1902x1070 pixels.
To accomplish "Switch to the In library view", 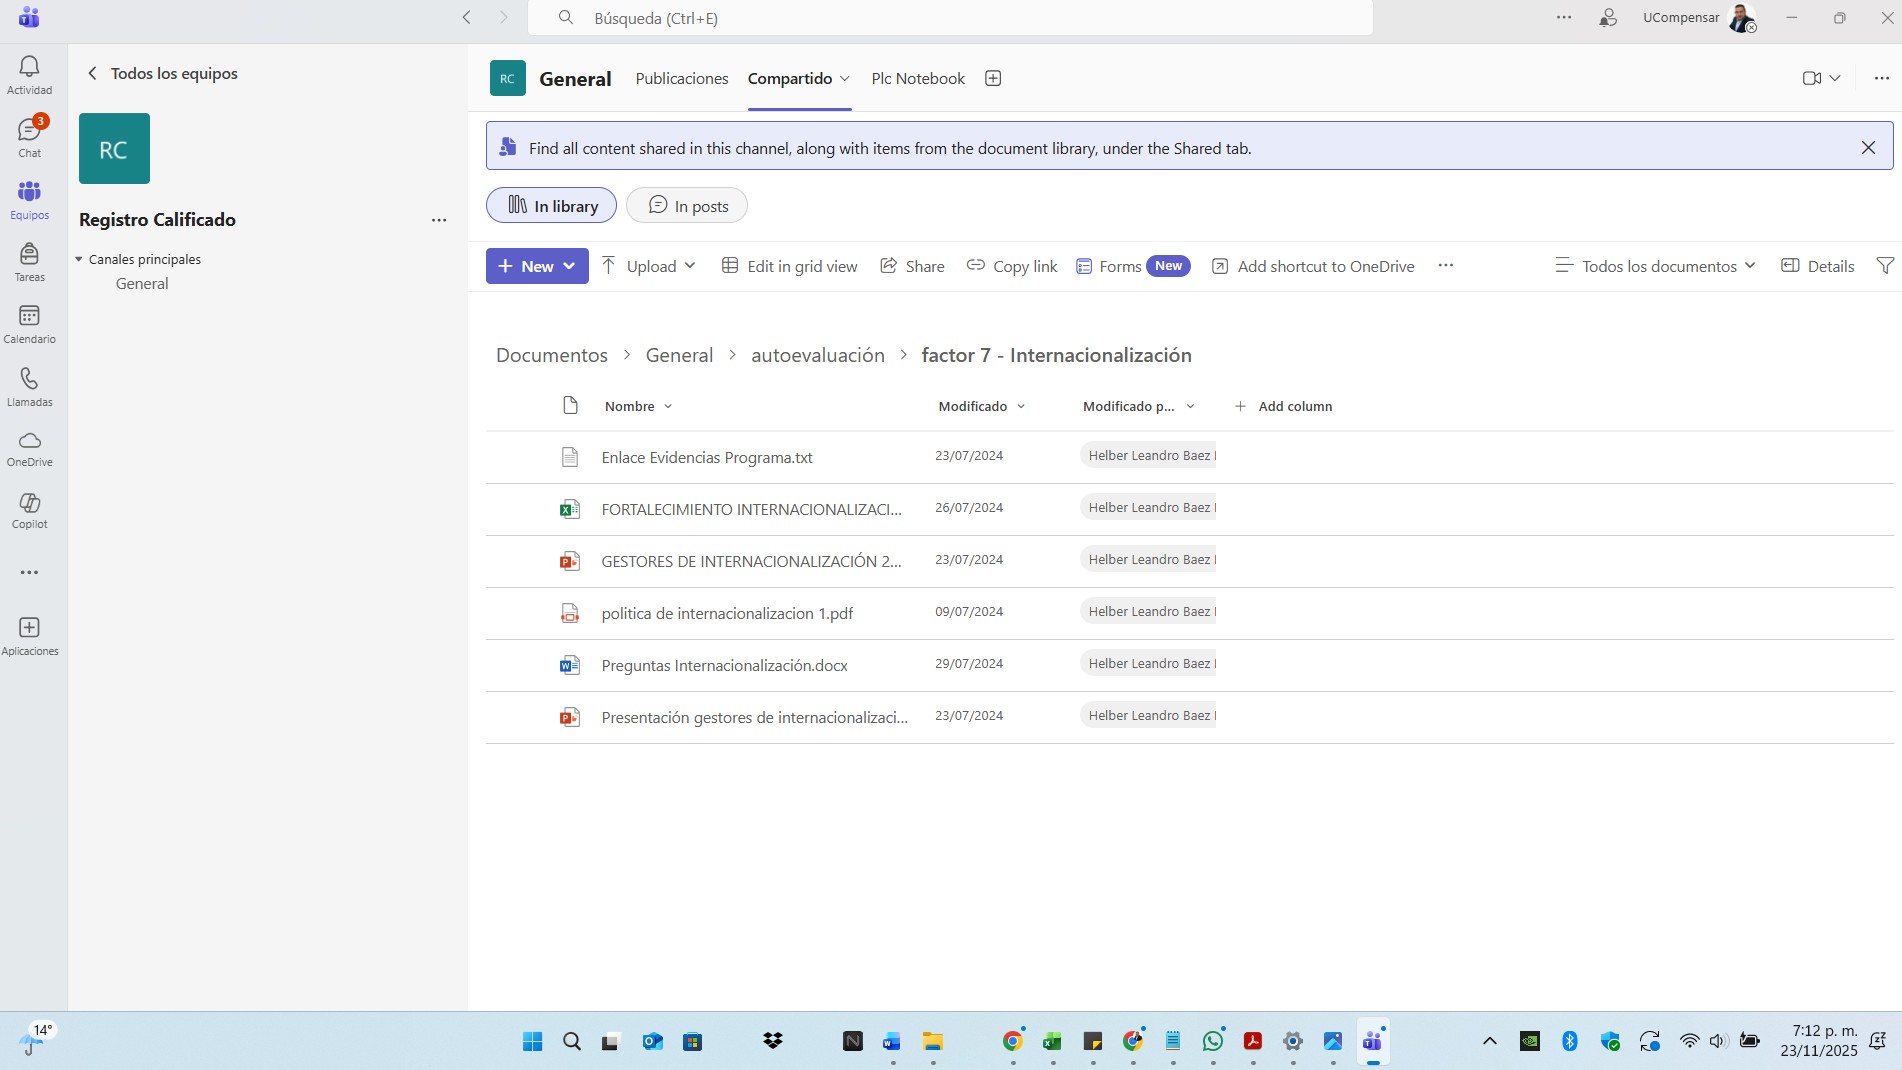I will [x=551, y=206].
